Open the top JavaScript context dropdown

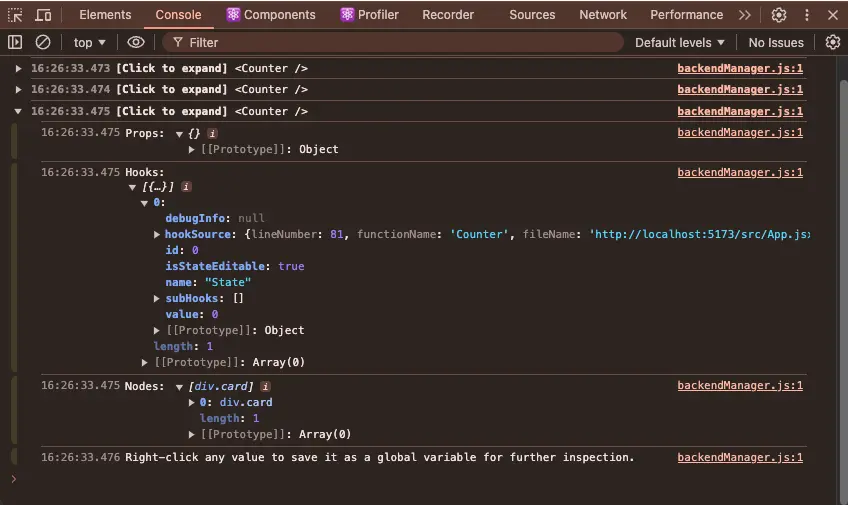coord(90,42)
